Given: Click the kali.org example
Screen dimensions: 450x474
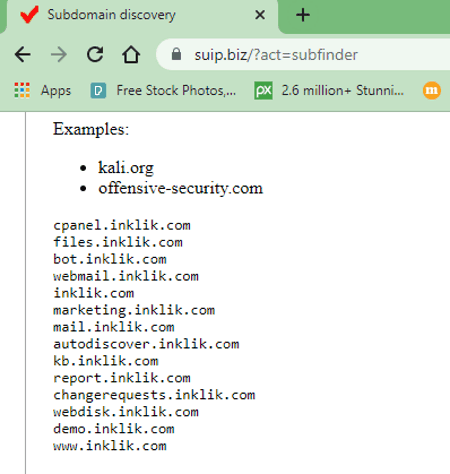Looking at the screenshot, I should 126,167.
